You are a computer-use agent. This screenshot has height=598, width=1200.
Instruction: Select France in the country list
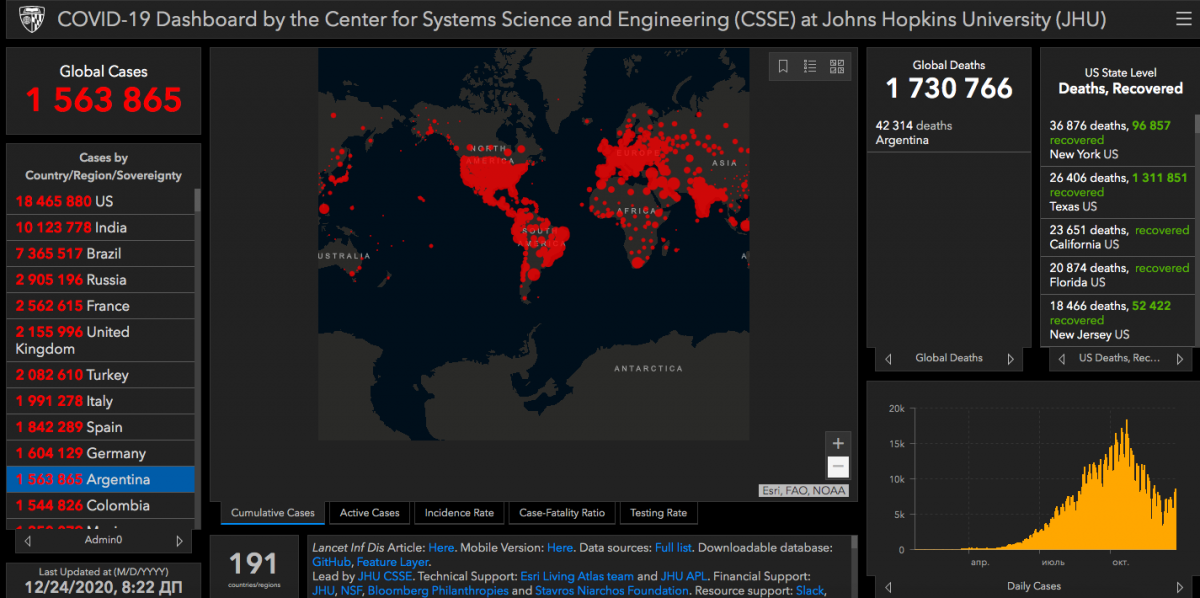tap(103, 305)
